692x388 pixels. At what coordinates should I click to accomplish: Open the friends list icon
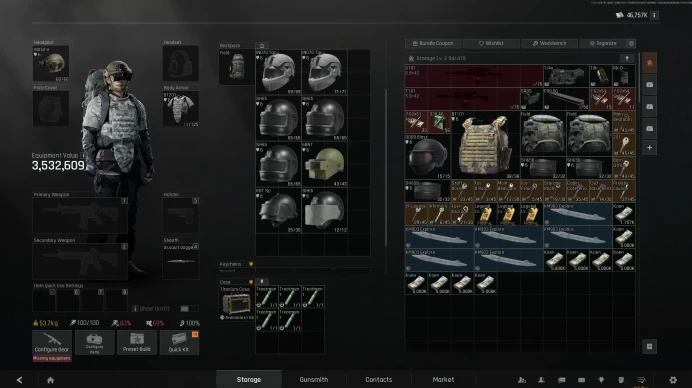tap(522, 380)
